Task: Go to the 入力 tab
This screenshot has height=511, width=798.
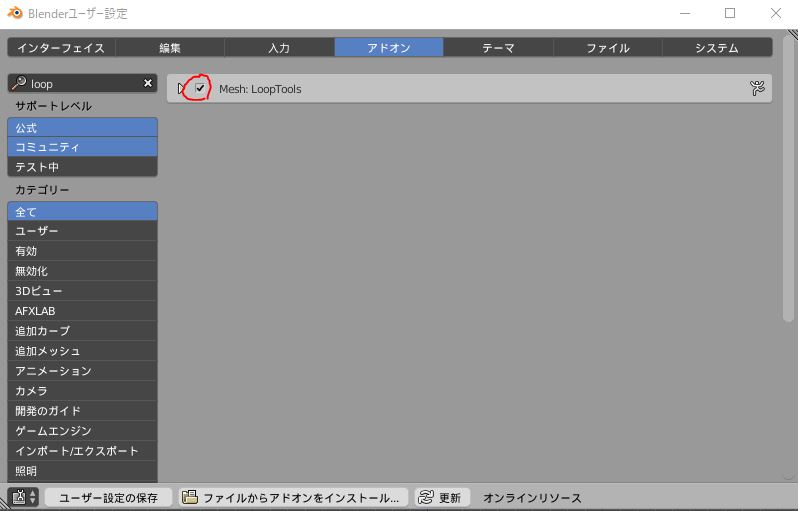Action: pos(279,48)
